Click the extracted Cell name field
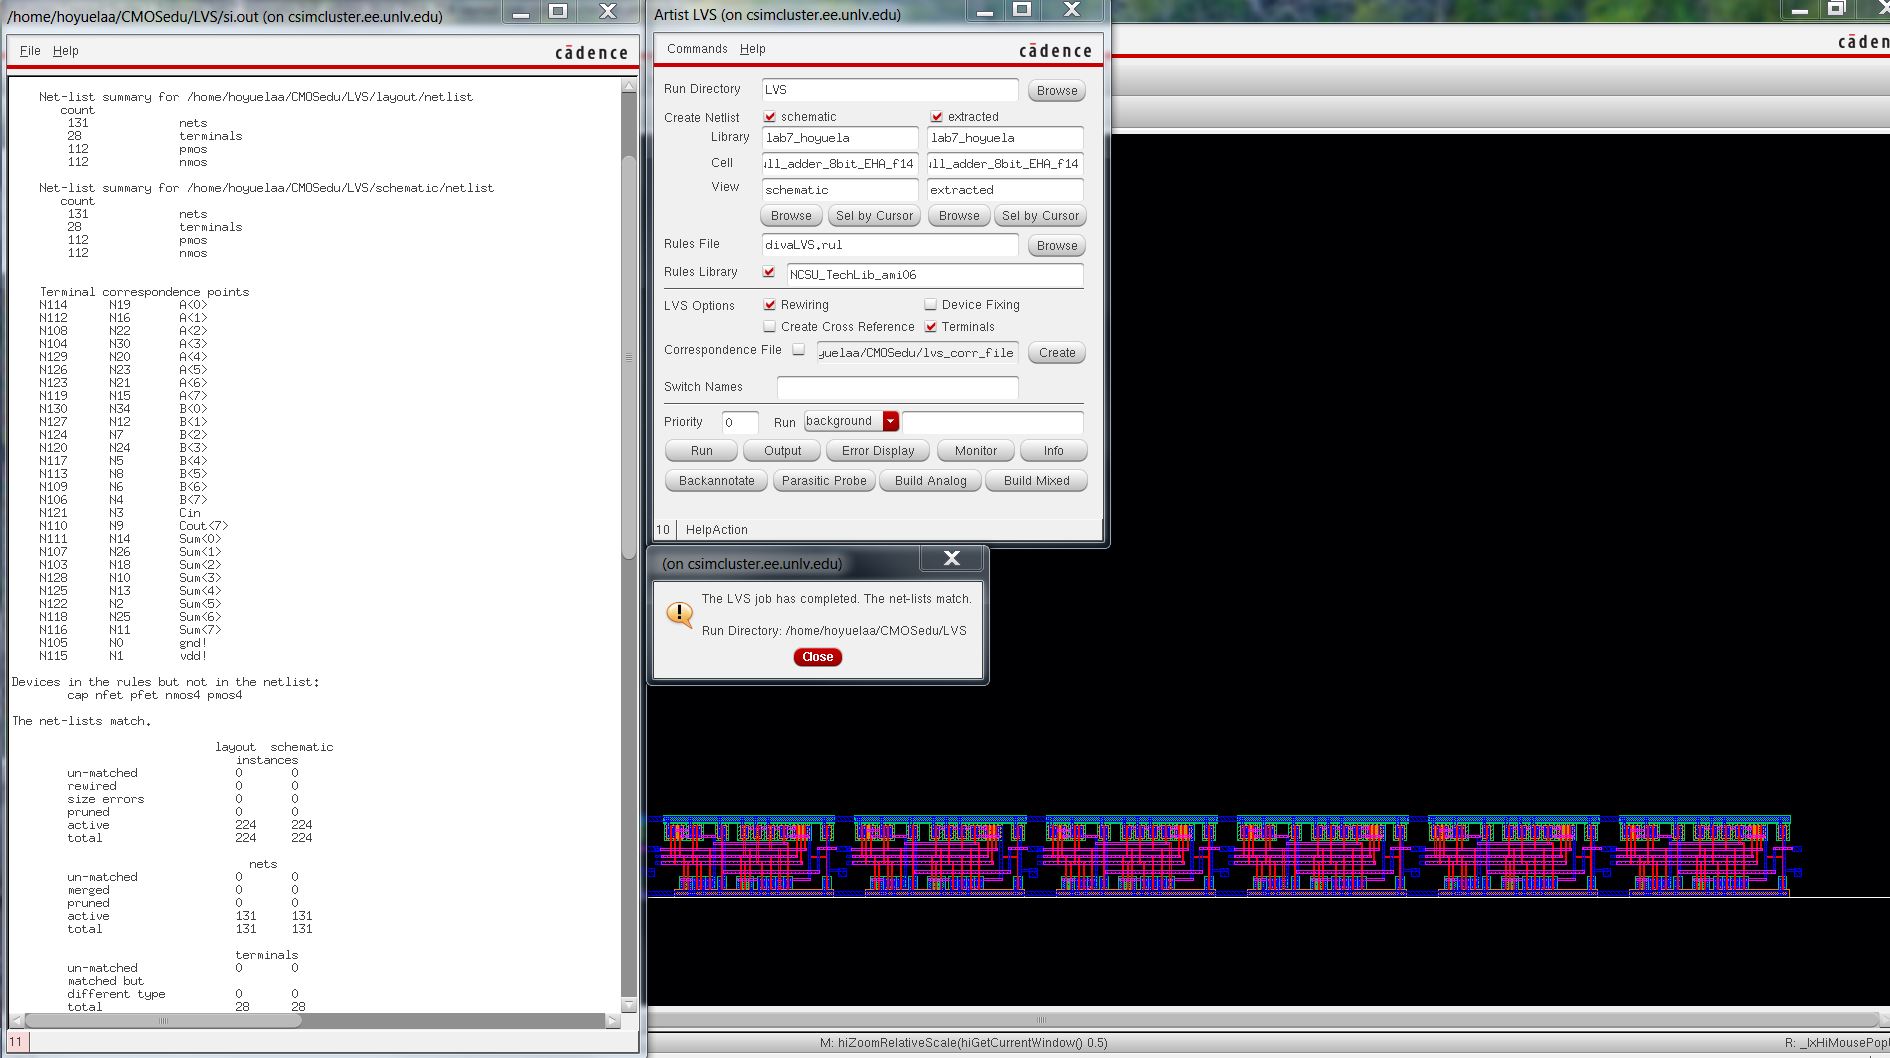This screenshot has width=1890, height=1058. click(1005, 164)
